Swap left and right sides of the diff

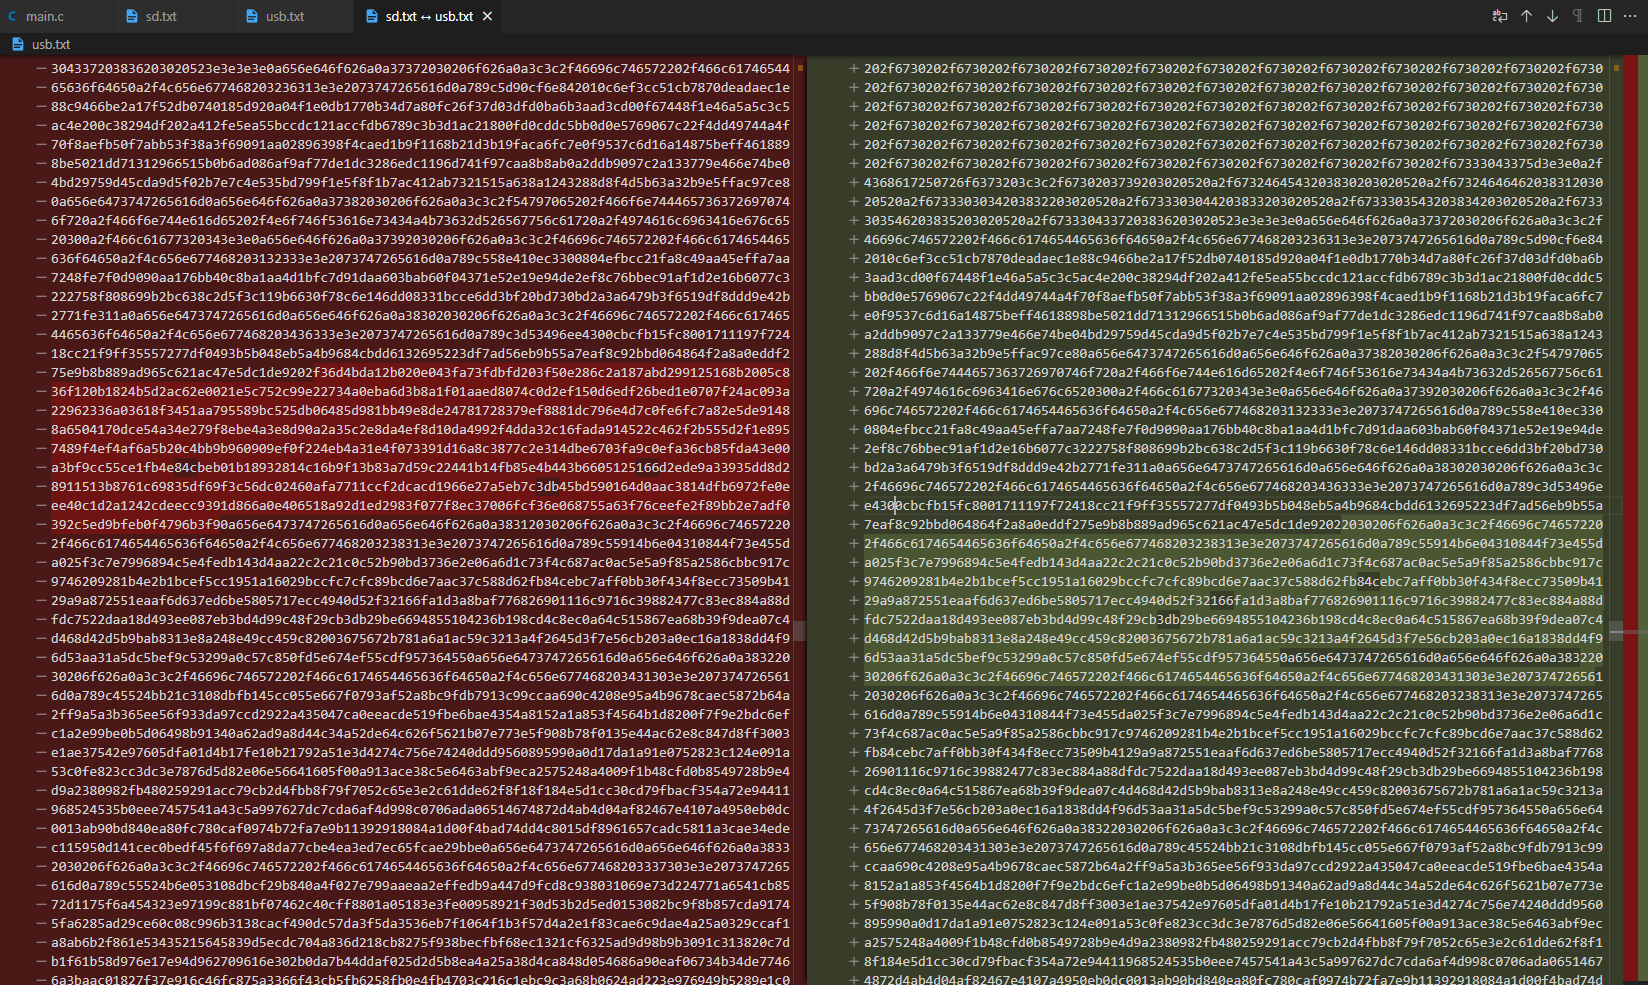pos(1500,16)
